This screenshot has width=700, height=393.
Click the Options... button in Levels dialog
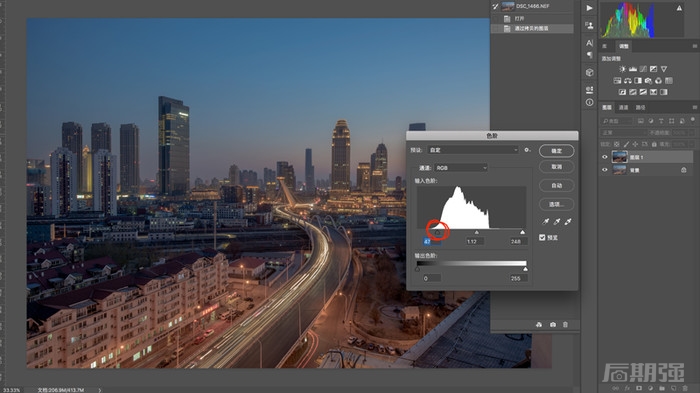click(x=556, y=204)
